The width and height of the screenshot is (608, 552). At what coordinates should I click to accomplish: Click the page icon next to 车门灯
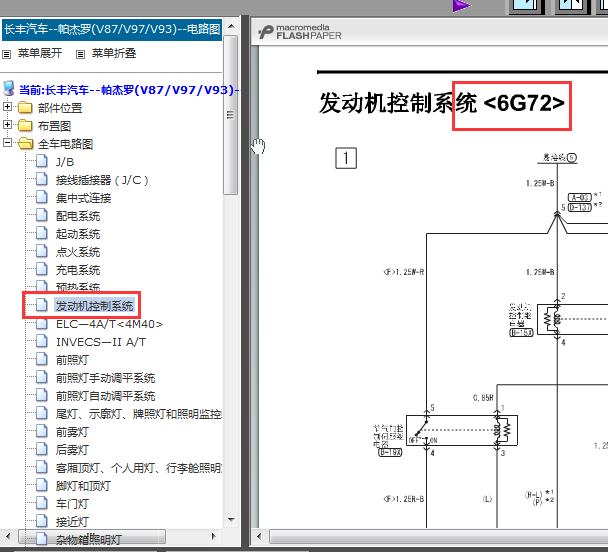click(x=42, y=503)
